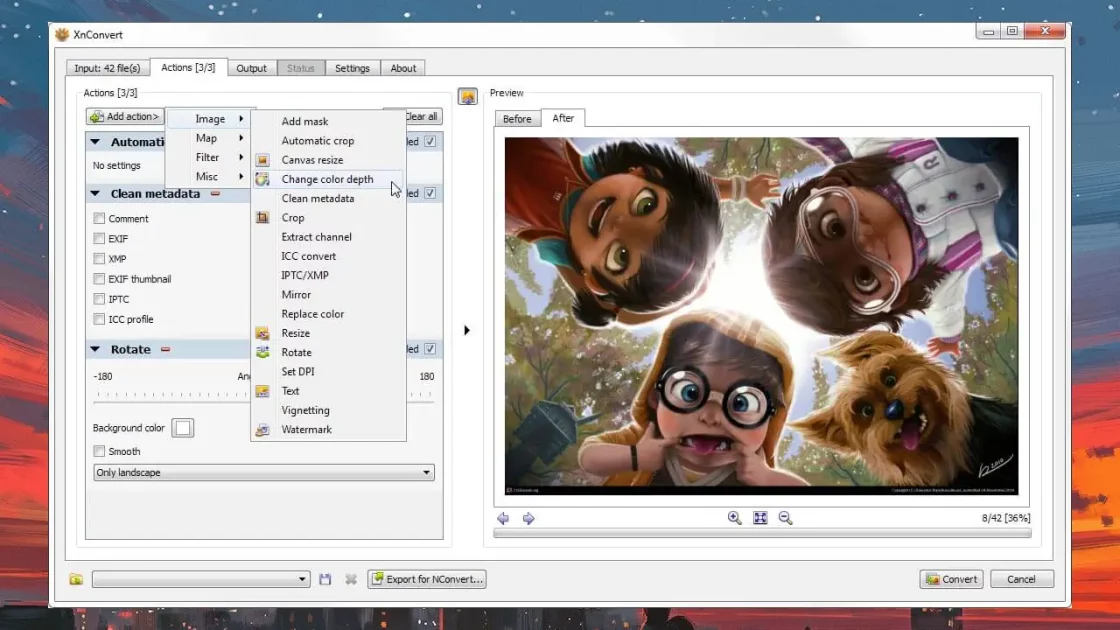Open the preset selection combo box
The width and height of the screenshot is (1120, 630).
pyautogui.click(x=201, y=579)
